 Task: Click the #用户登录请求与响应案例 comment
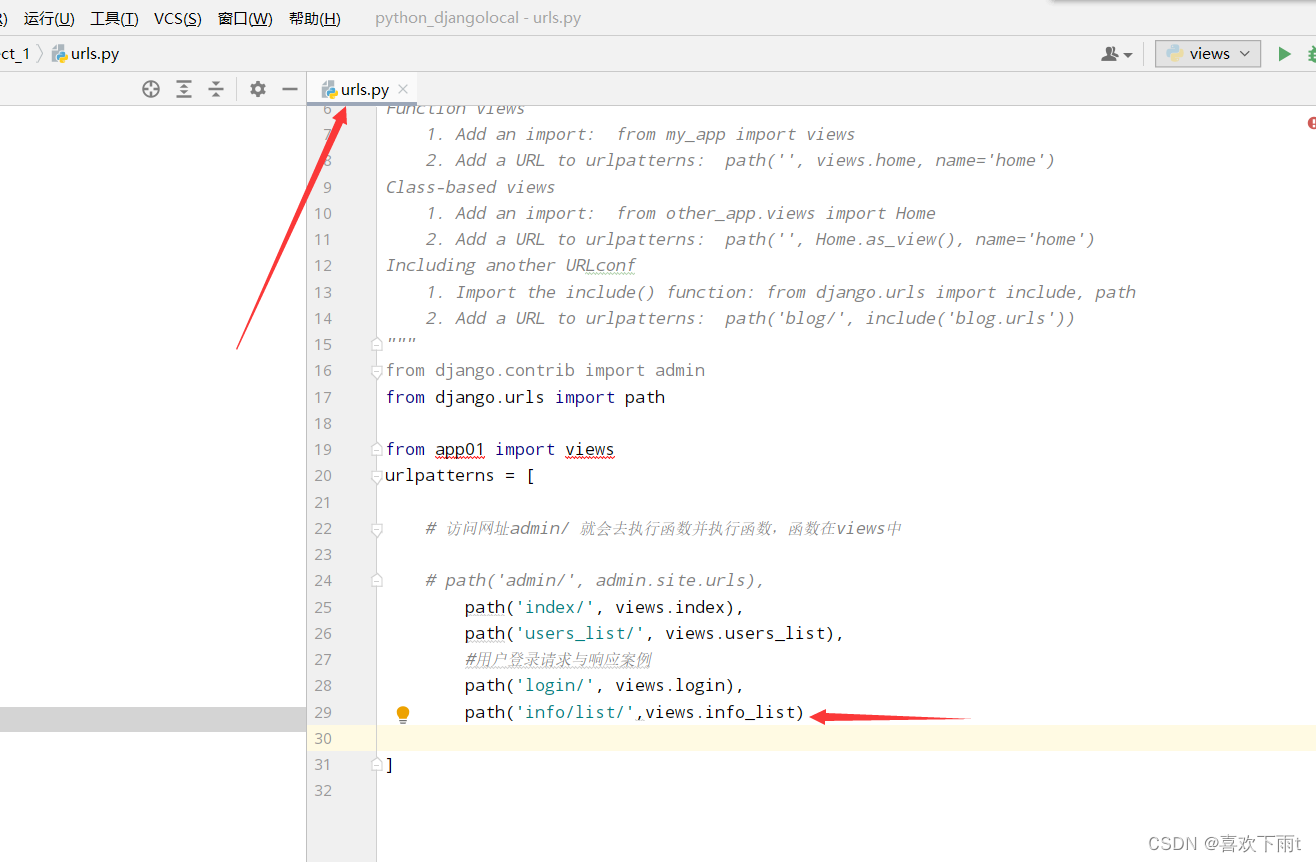click(x=558, y=659)
